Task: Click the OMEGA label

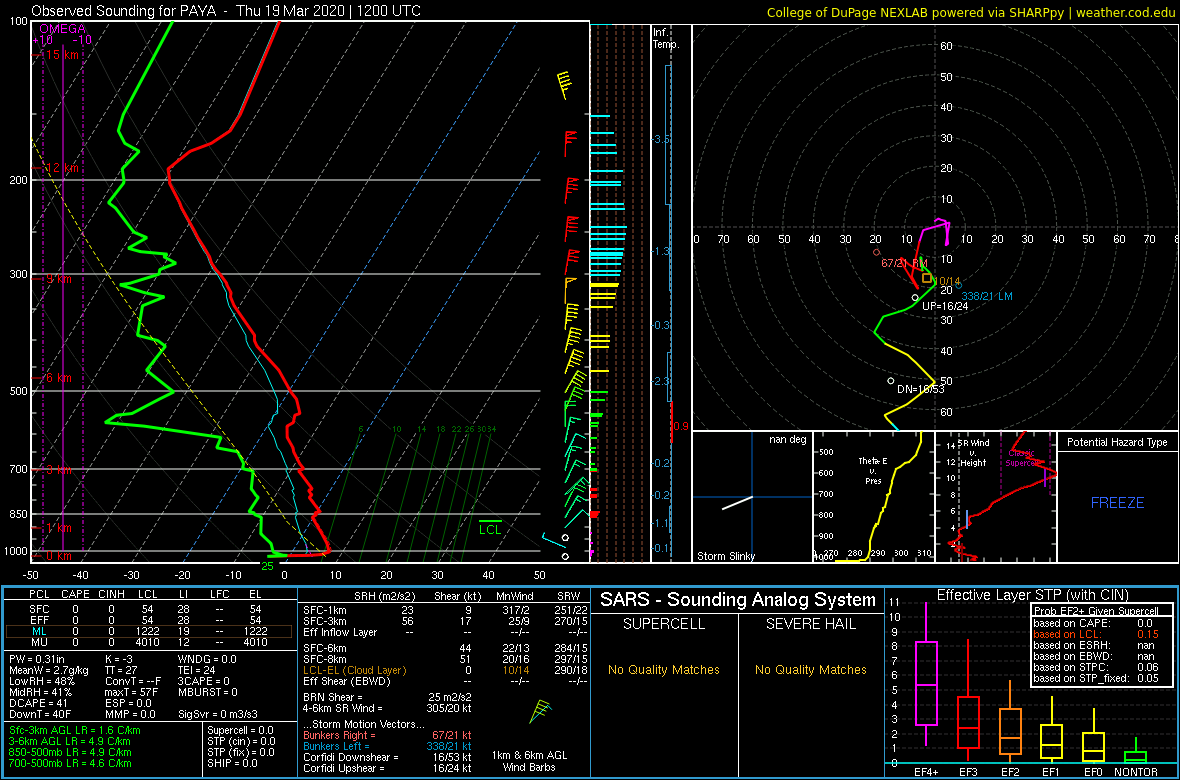Action: click(x=62, y=29)
